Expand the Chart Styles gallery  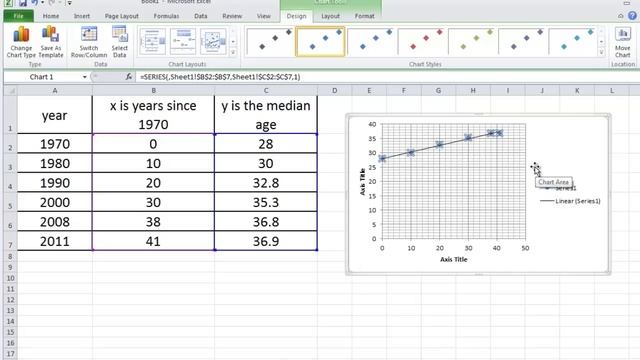tap(601, 53)
